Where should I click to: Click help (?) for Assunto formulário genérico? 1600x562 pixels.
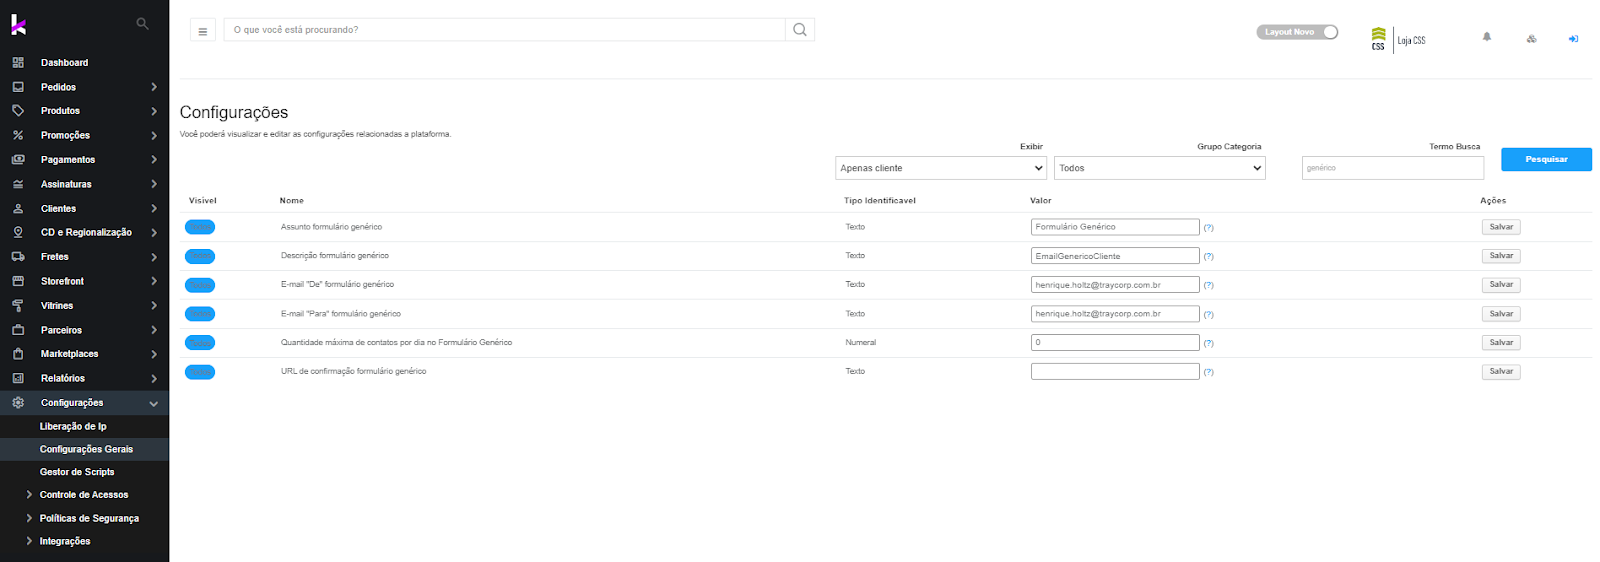click(x=1208, y=228)
